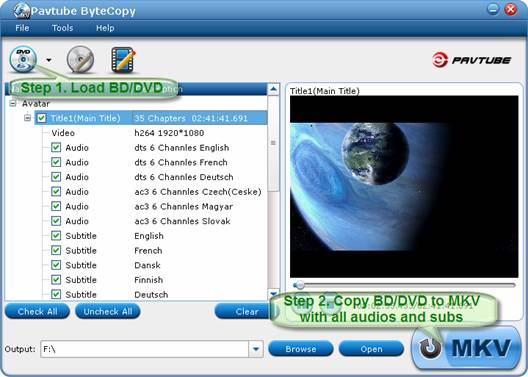Image resolution: width=528 pixels, height=377 pixels.
Task: Minimize the ByteCopy window
Action: 493,9
